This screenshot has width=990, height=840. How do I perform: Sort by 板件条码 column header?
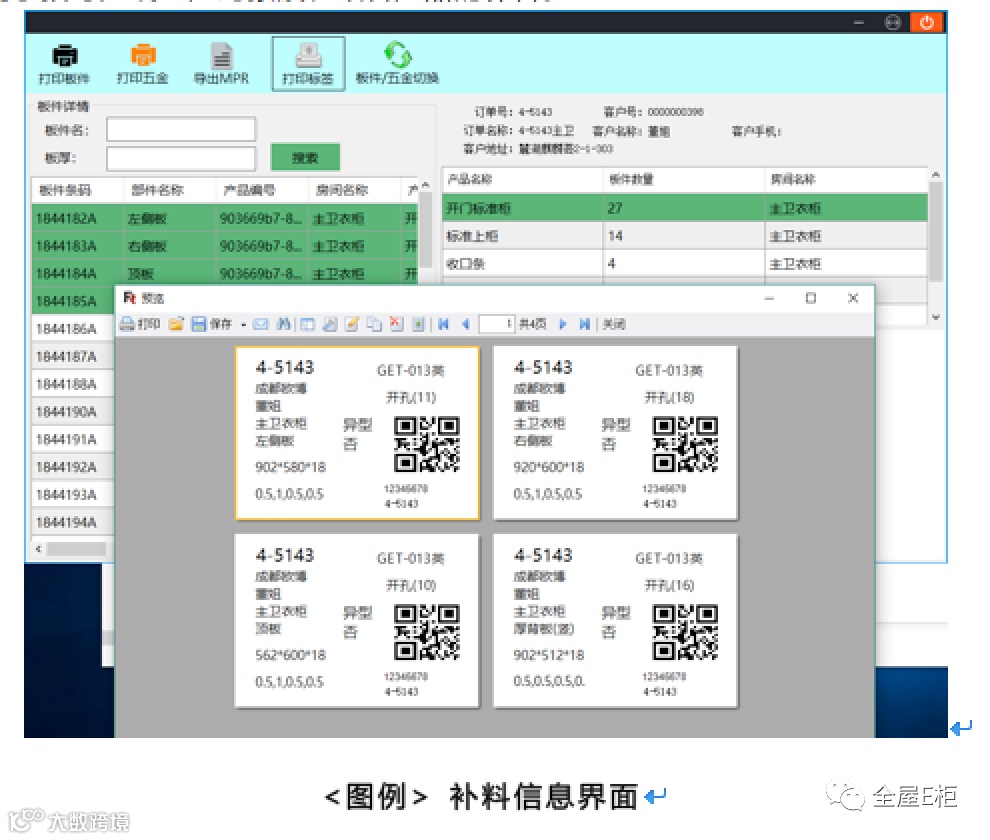[x=77, y=190]
